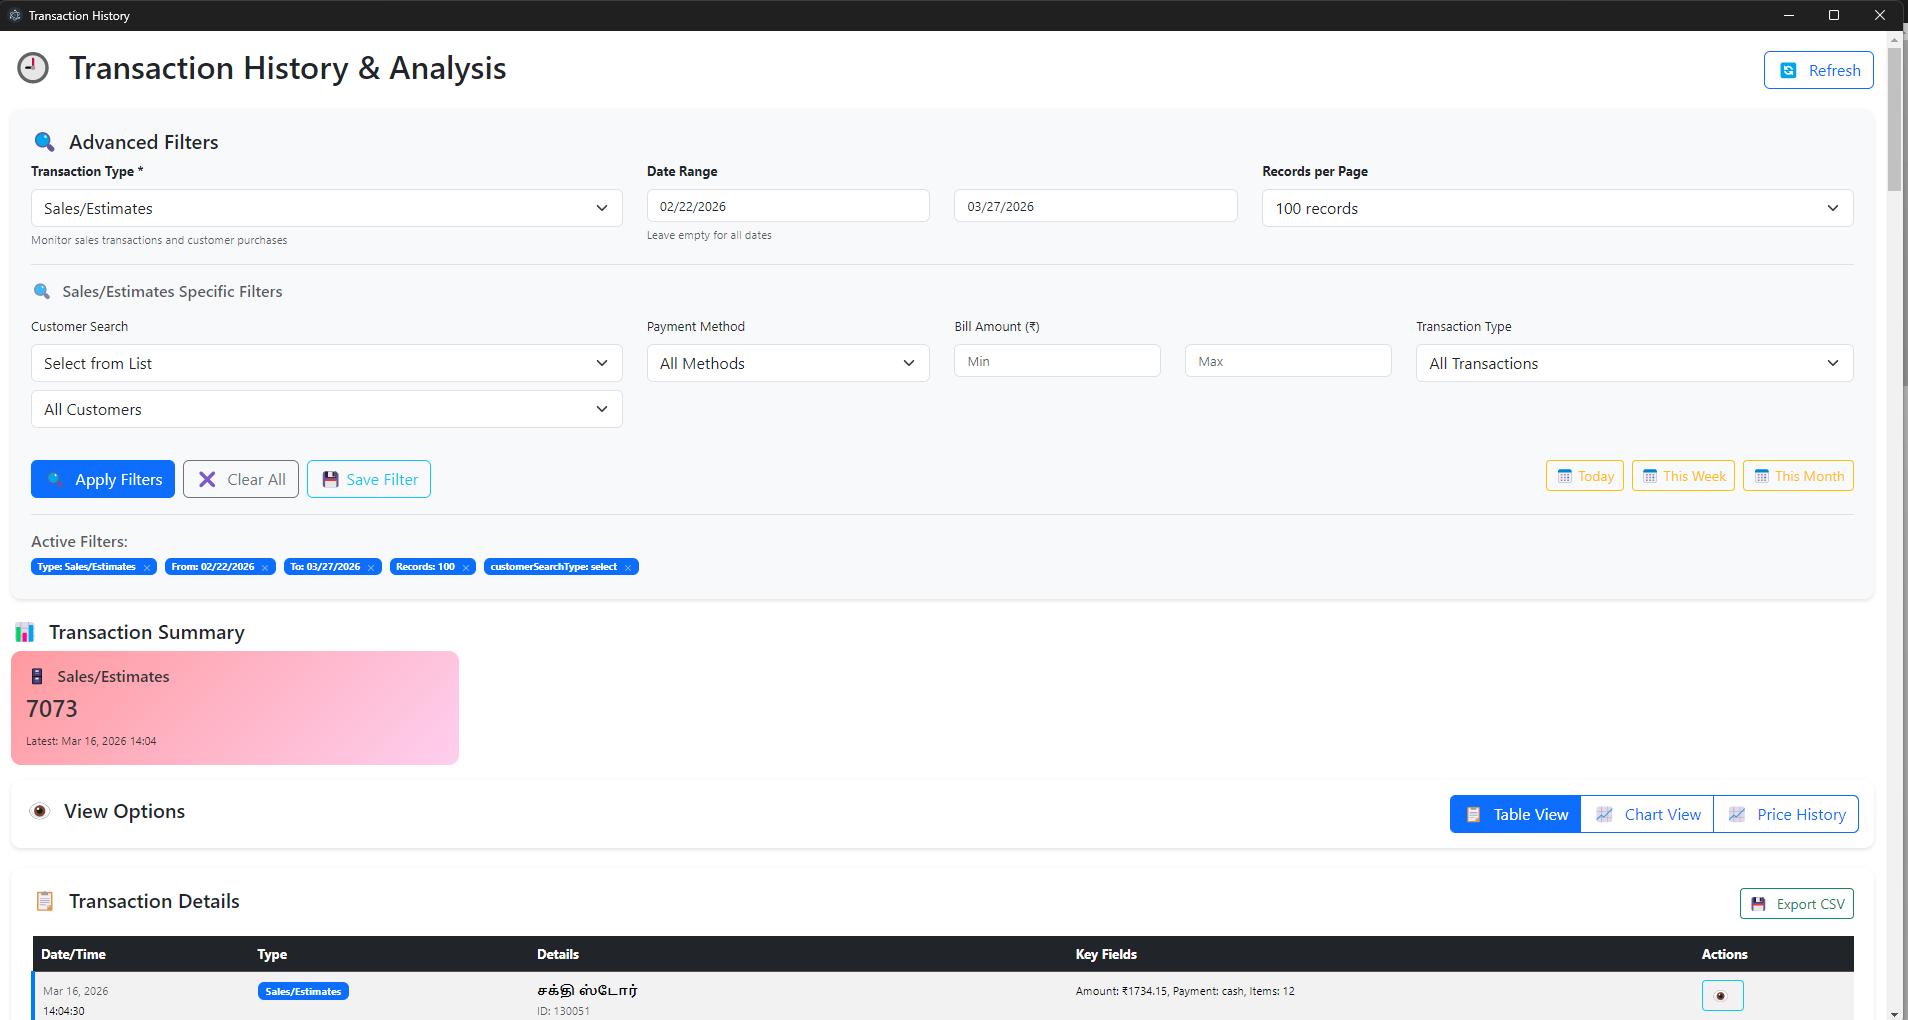This screenshot has height=1020, width=1908.
Task: Click the clipboard icon beside Transaction Details
Action: click(44, 900)
